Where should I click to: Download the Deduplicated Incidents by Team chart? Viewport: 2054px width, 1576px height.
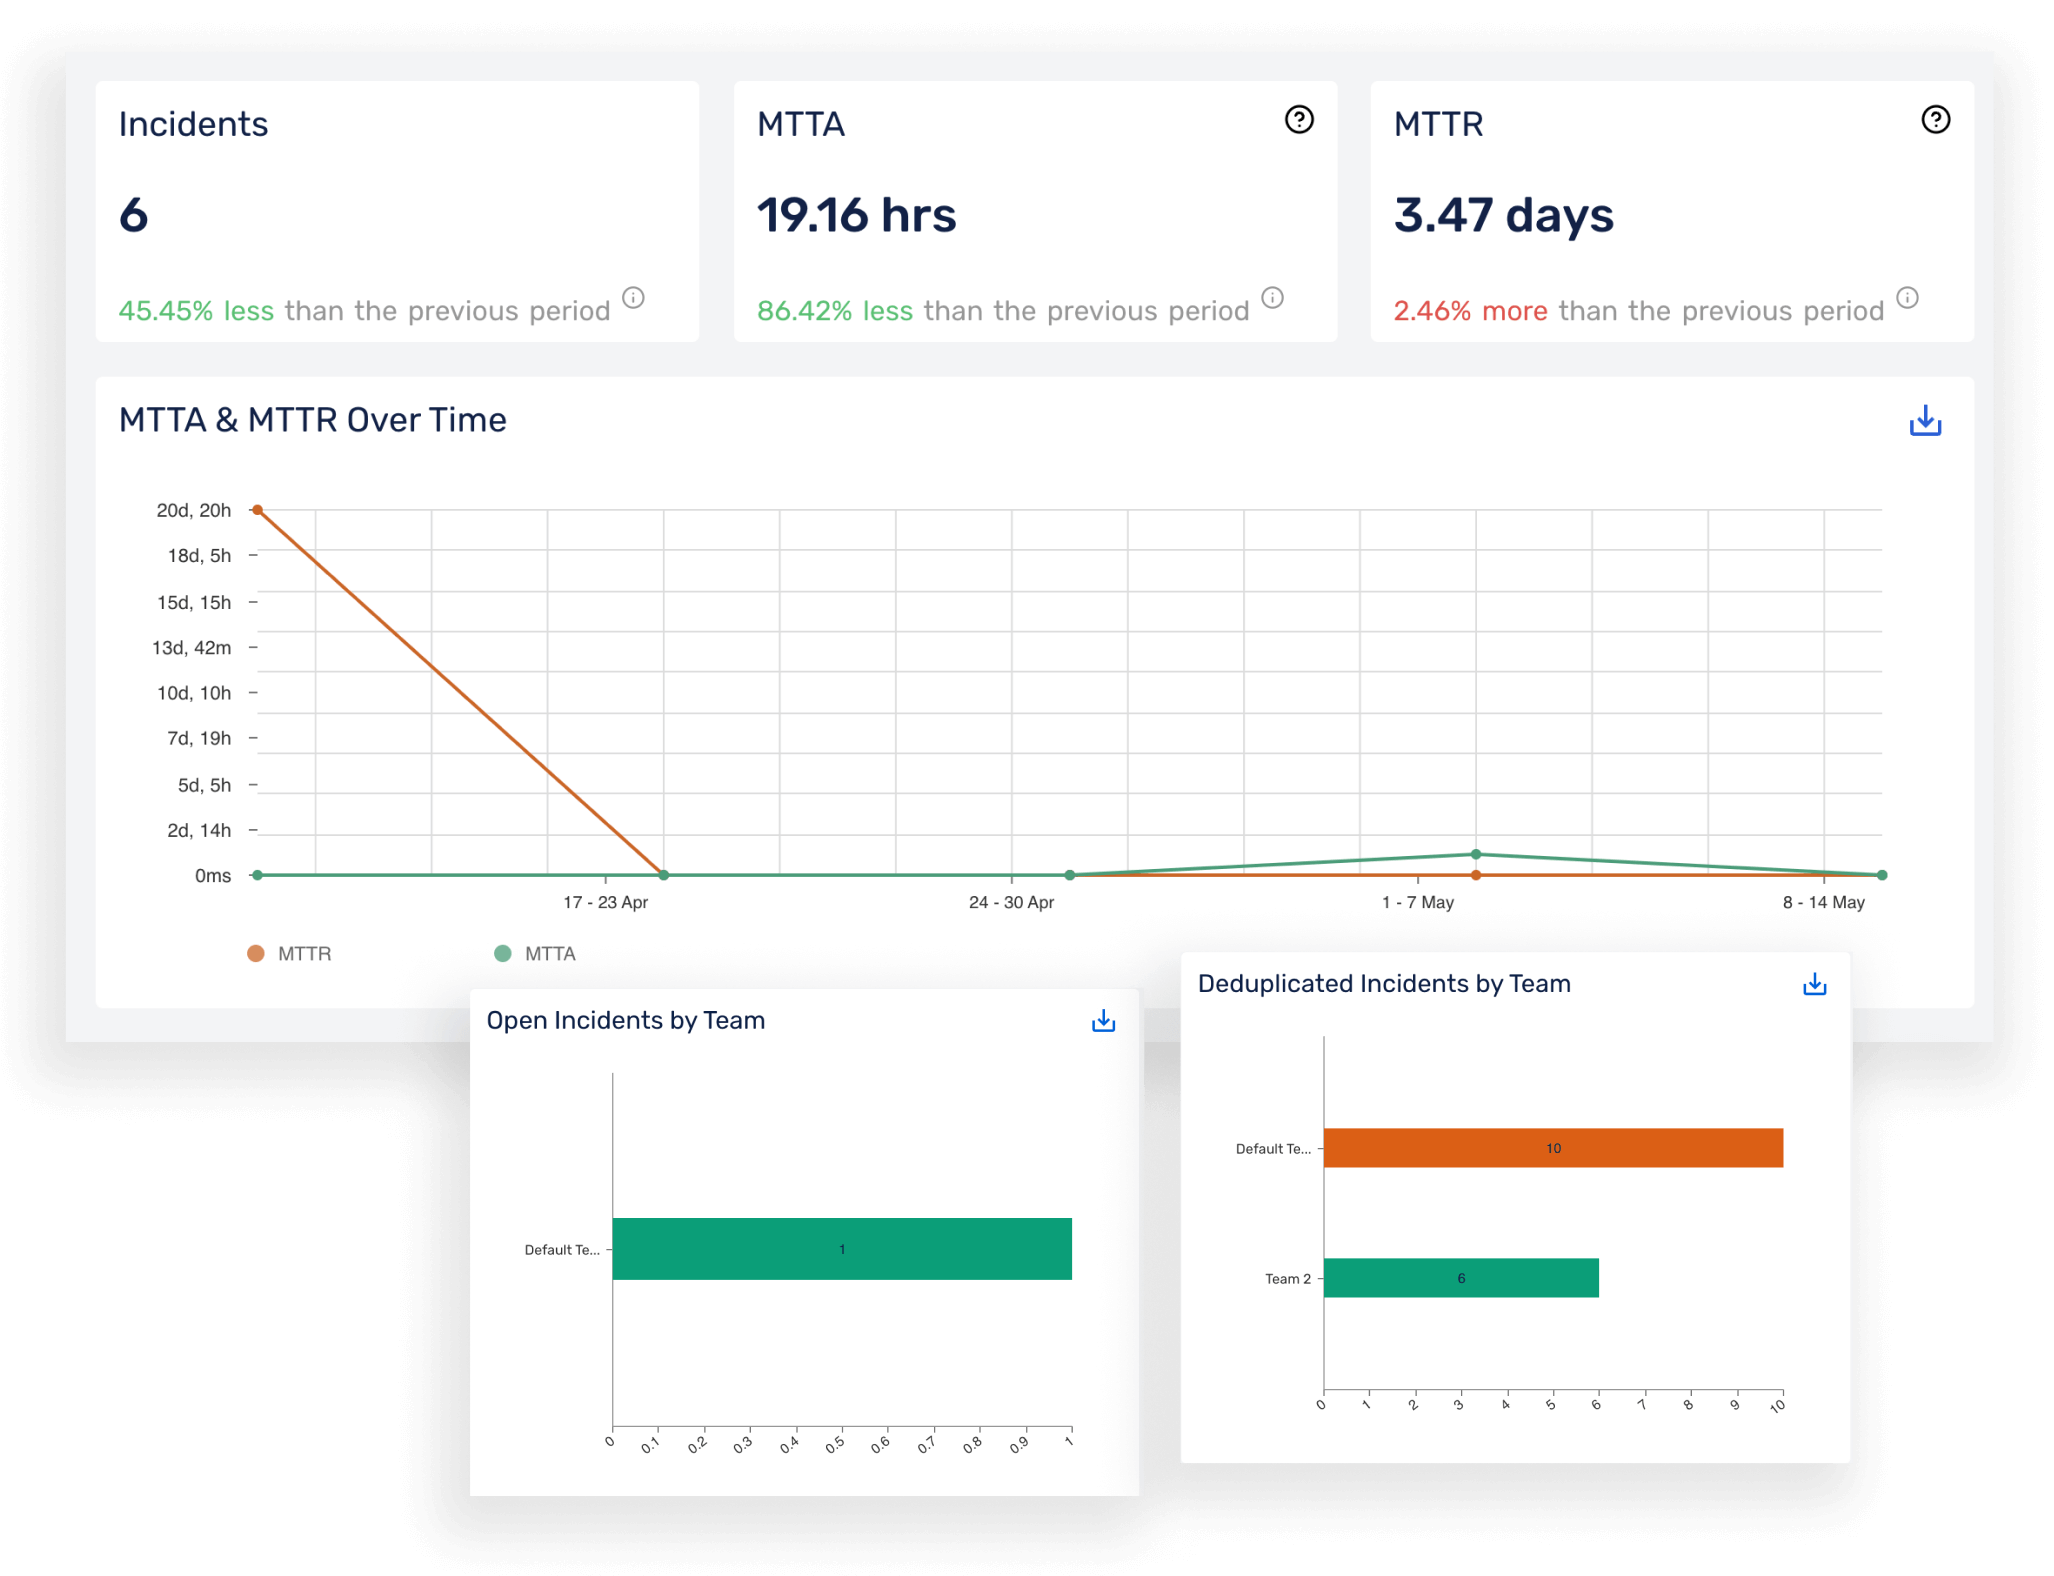coord(1814,985)
